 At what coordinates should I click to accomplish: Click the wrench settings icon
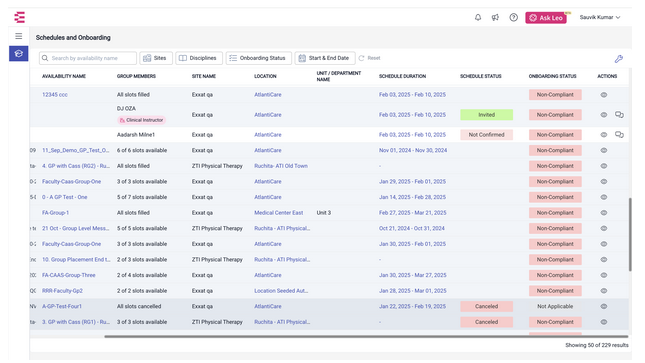[x=619, y=59]
